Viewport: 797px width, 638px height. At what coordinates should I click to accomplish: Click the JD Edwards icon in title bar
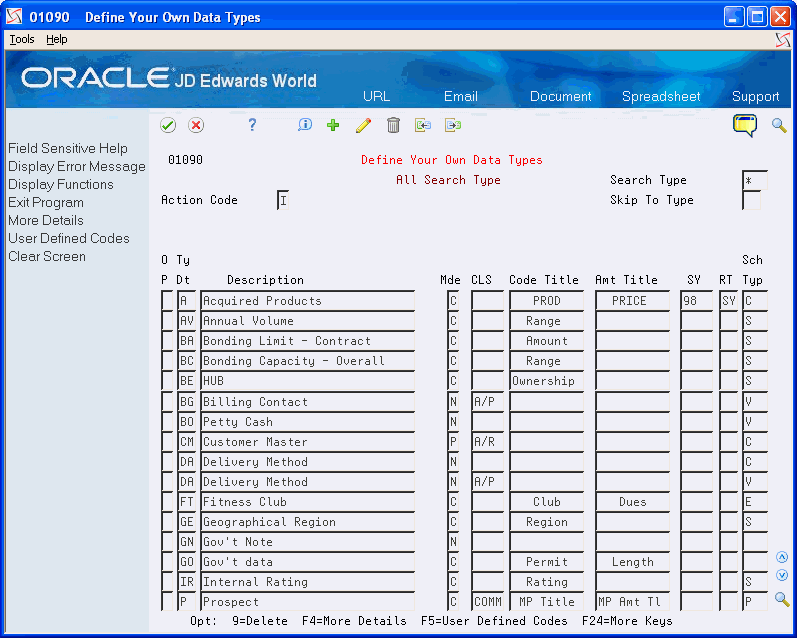(x=14, y=17)
